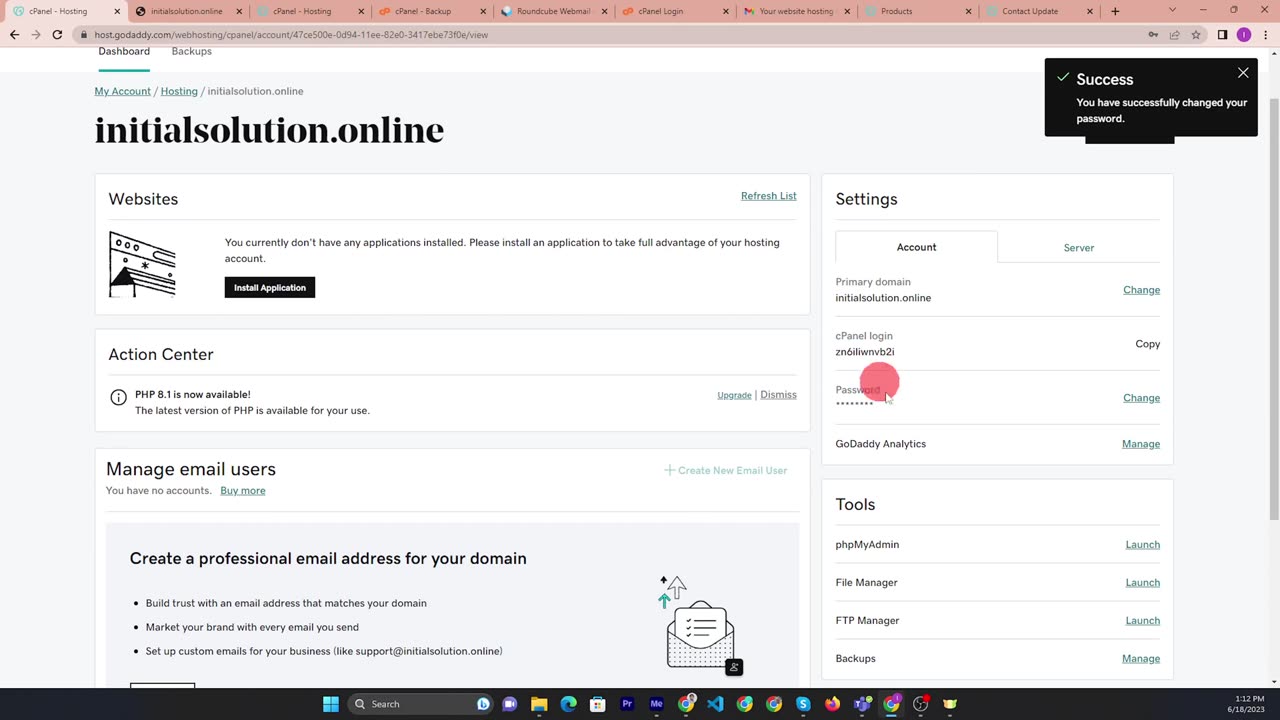The image size is (1280, 720).
Task: Copy the cPanel login username
Action: click(1147, 344)
